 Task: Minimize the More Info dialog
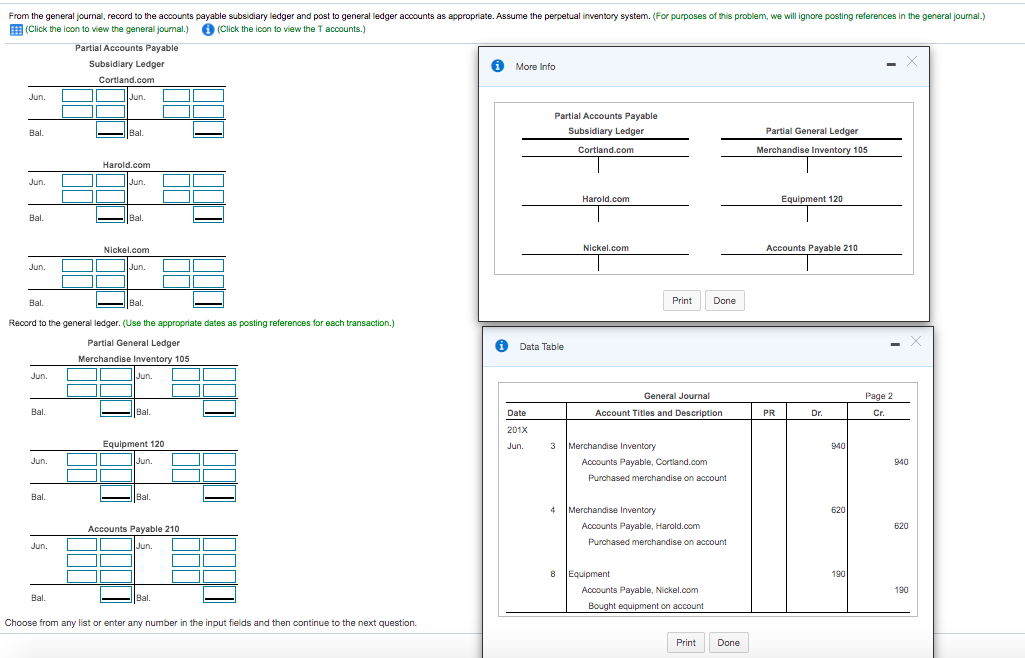tap(890, 64)
